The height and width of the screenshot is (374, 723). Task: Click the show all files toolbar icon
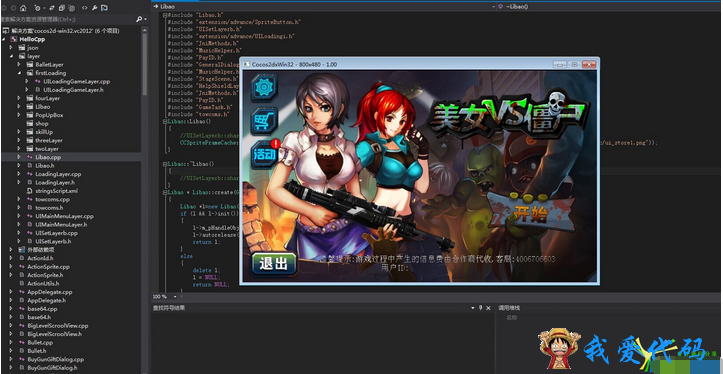click(x=72, y=8)
